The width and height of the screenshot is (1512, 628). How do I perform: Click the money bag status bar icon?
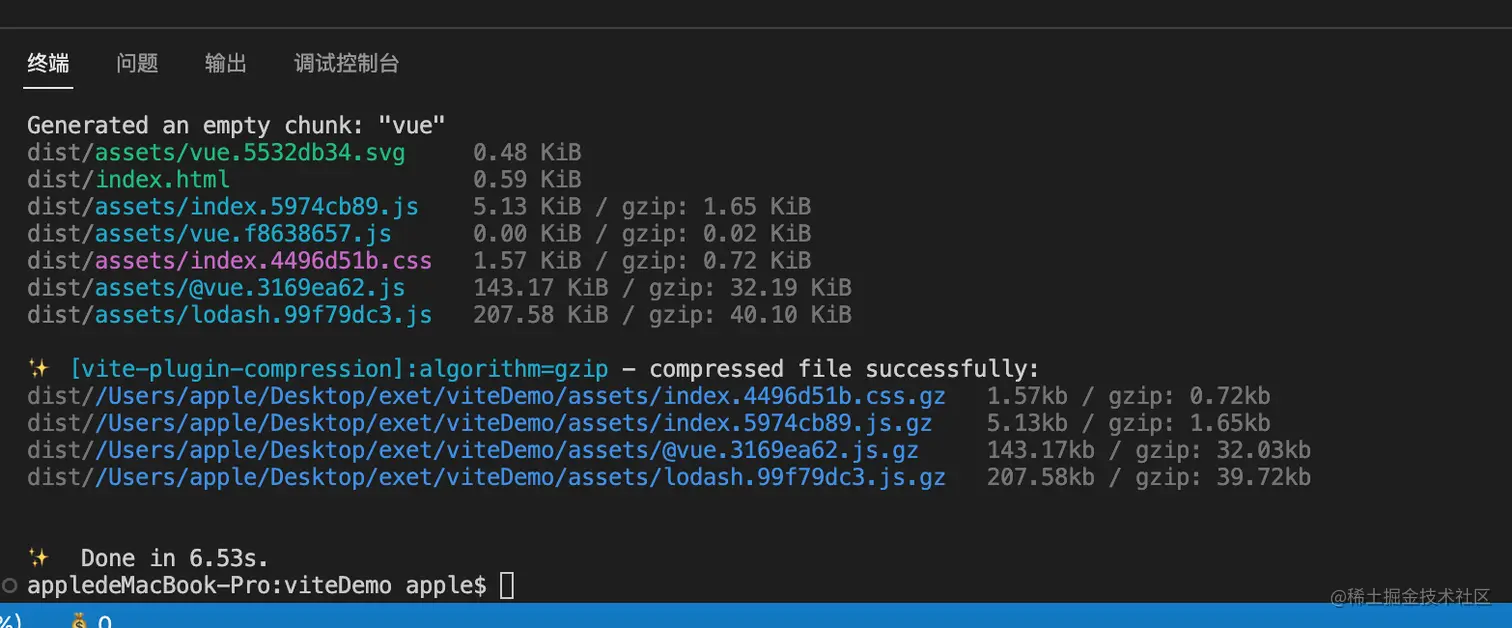(81, 621)
